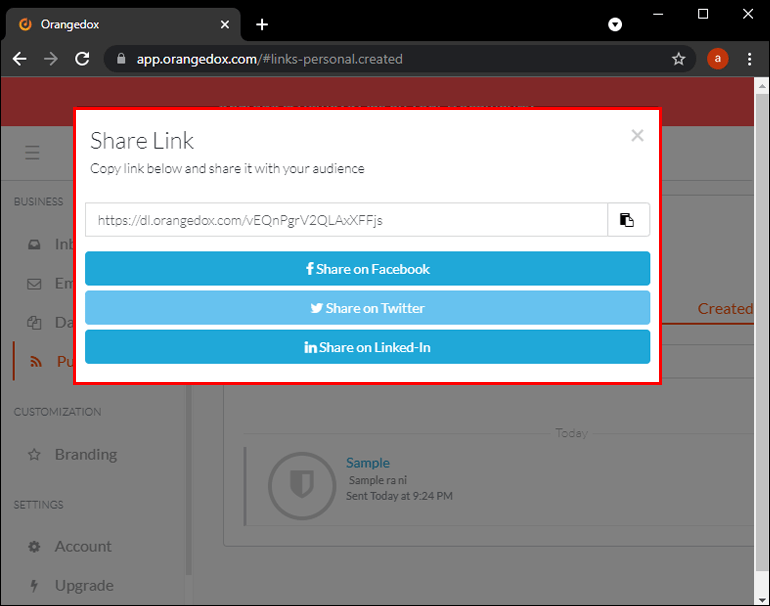770x606 pixels.
Task: Bookmark this page with the star icon
Action: (678, 59)
